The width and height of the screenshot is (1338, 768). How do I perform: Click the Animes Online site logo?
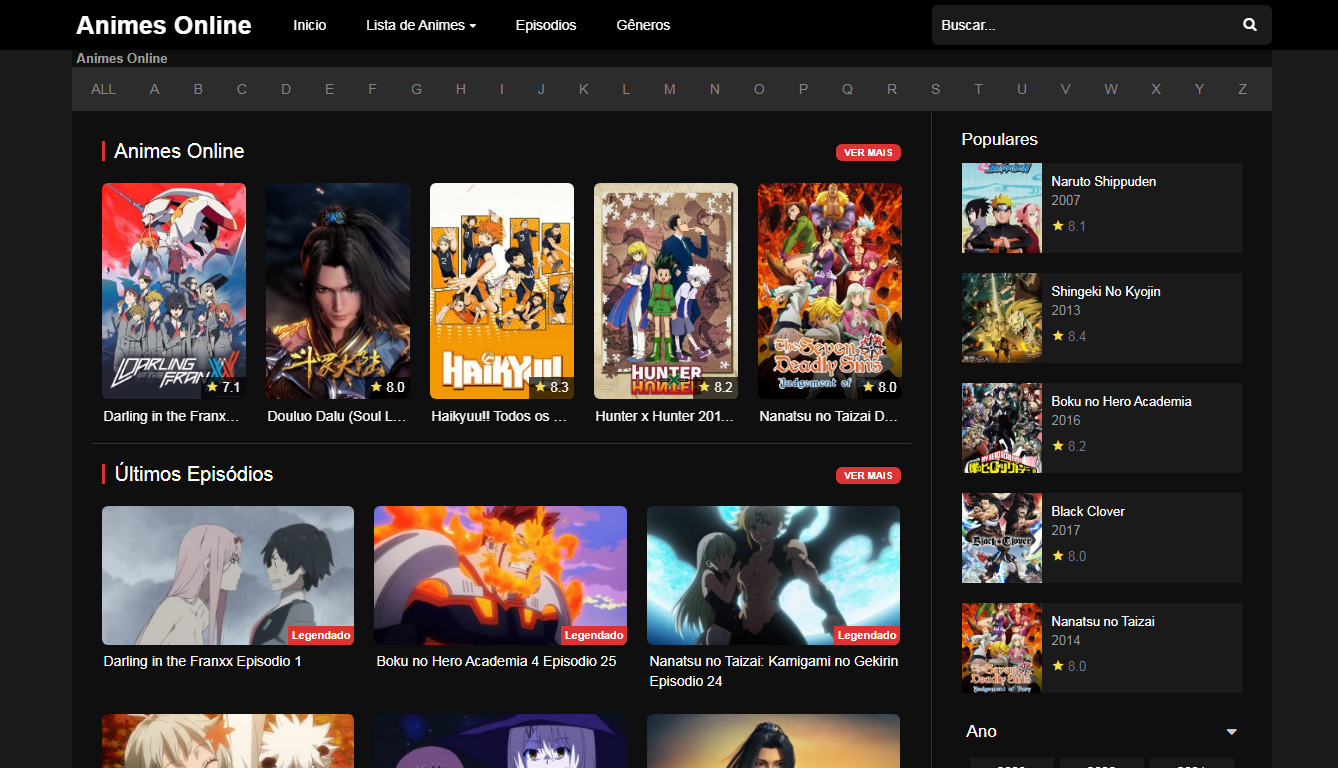[164, 25]
